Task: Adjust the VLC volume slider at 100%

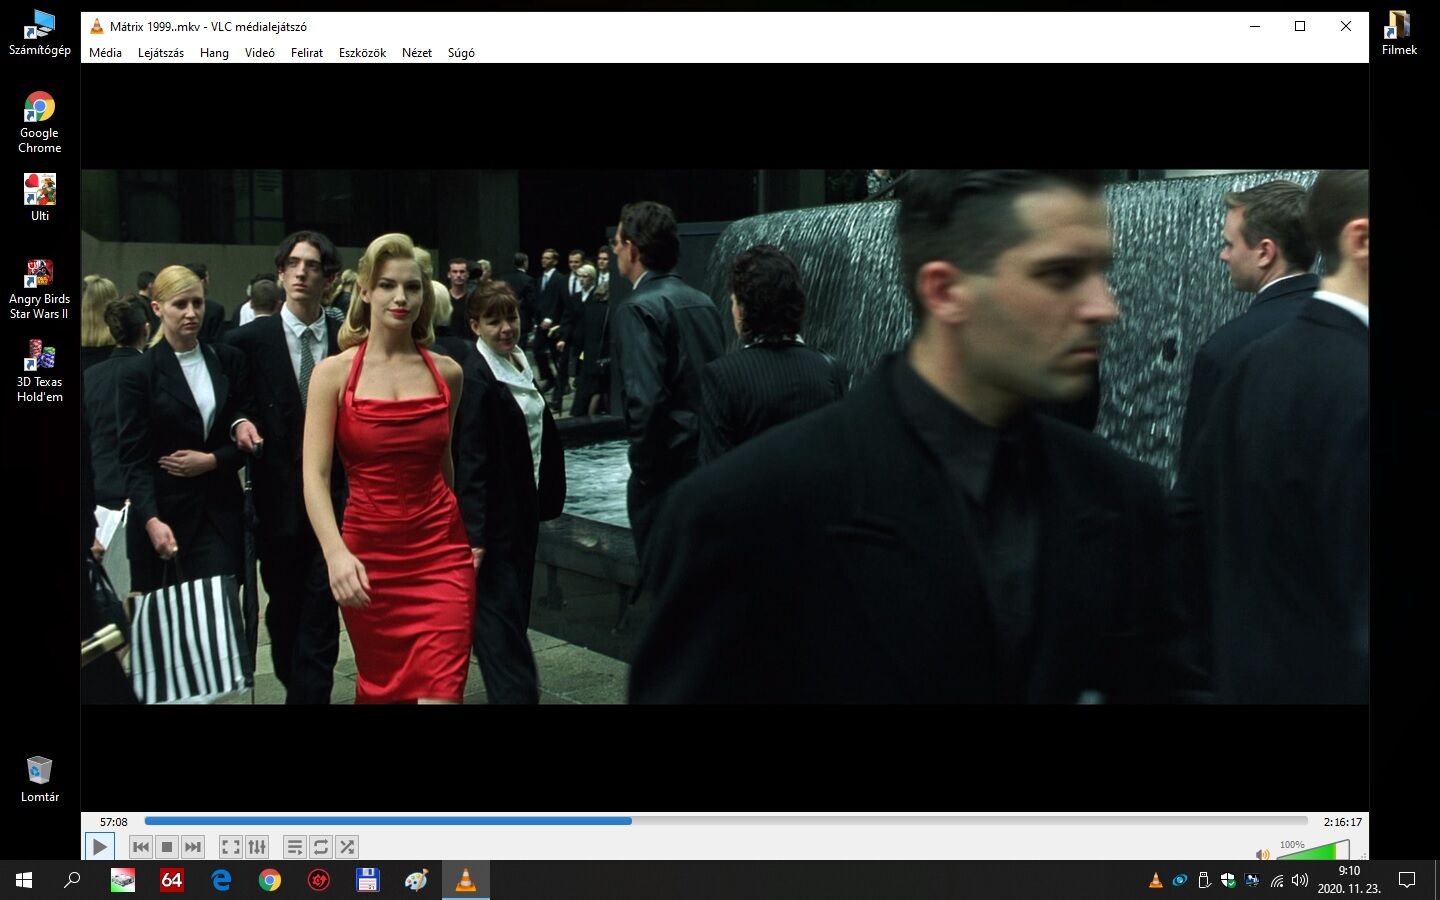Action: [x=1314, y=850]
